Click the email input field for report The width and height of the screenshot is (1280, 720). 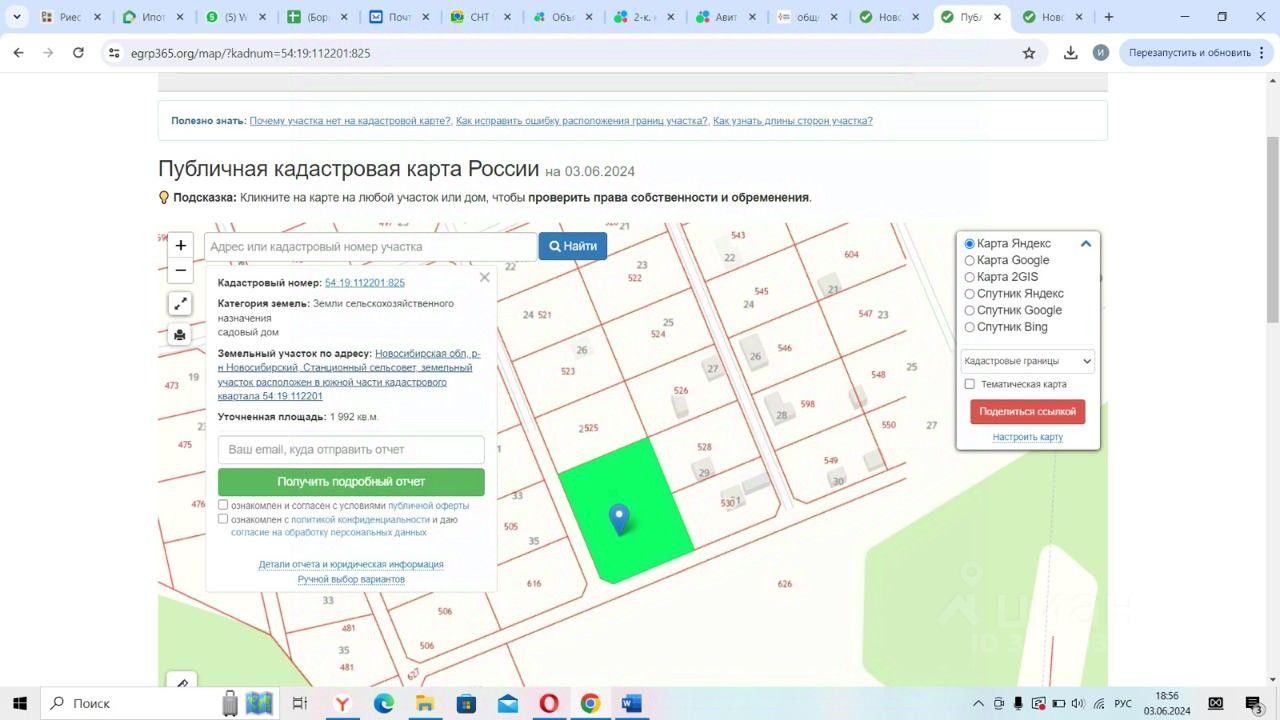click(x=351, y=450)
